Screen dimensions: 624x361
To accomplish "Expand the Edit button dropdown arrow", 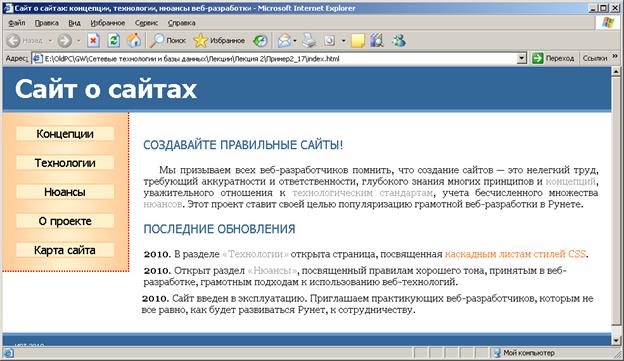I will pyautogui.click(x=343, y=40).
